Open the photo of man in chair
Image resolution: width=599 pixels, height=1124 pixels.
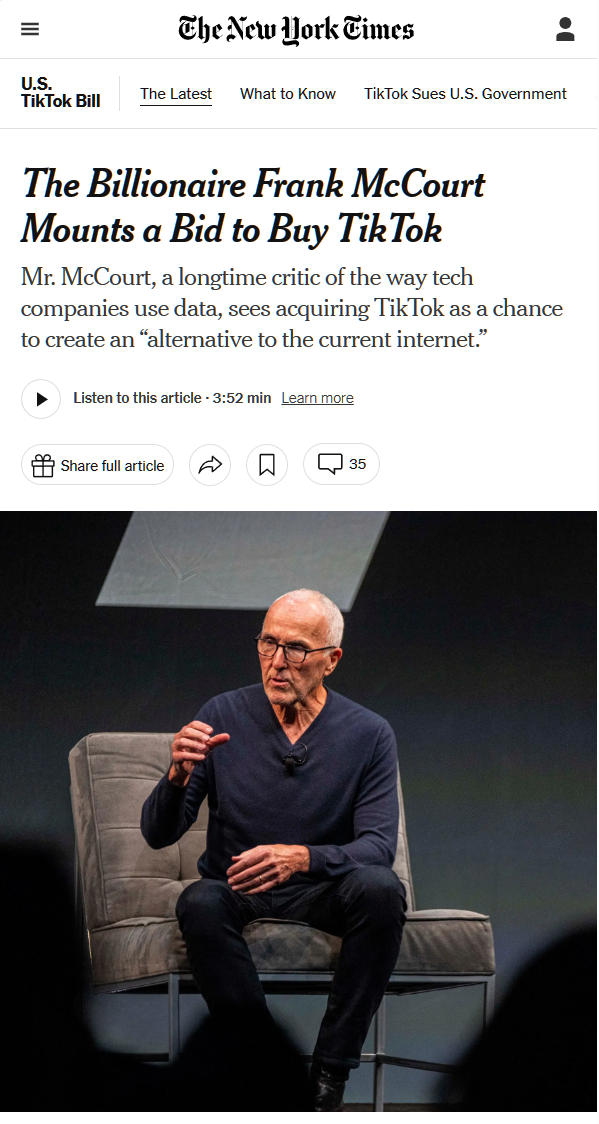[299, 811]
